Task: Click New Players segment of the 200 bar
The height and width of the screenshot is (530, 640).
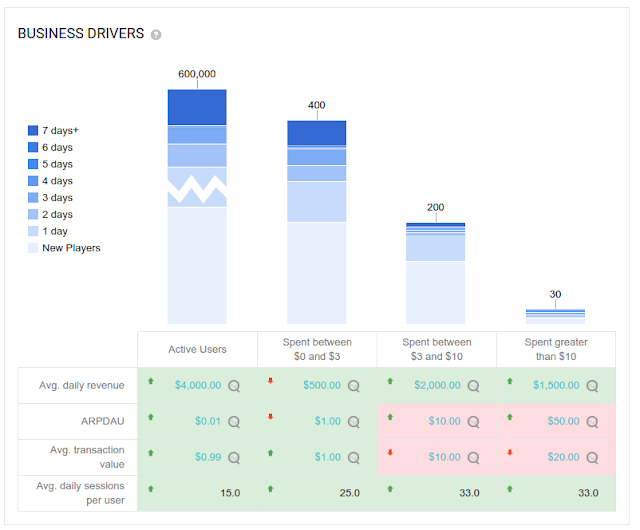Action: coord(436,293)
